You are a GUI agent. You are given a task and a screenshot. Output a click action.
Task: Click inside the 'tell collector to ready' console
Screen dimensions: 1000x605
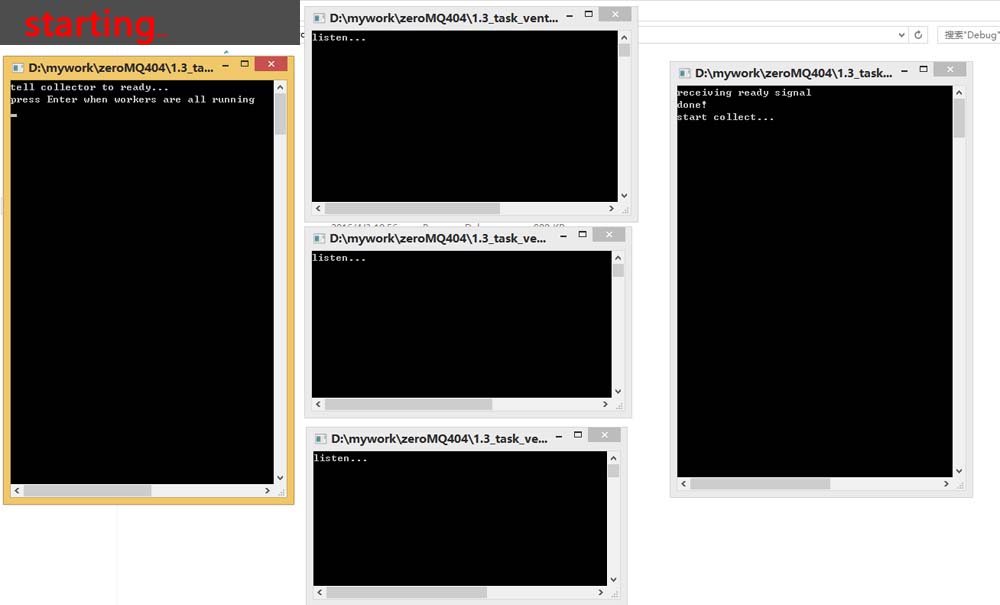140,280
